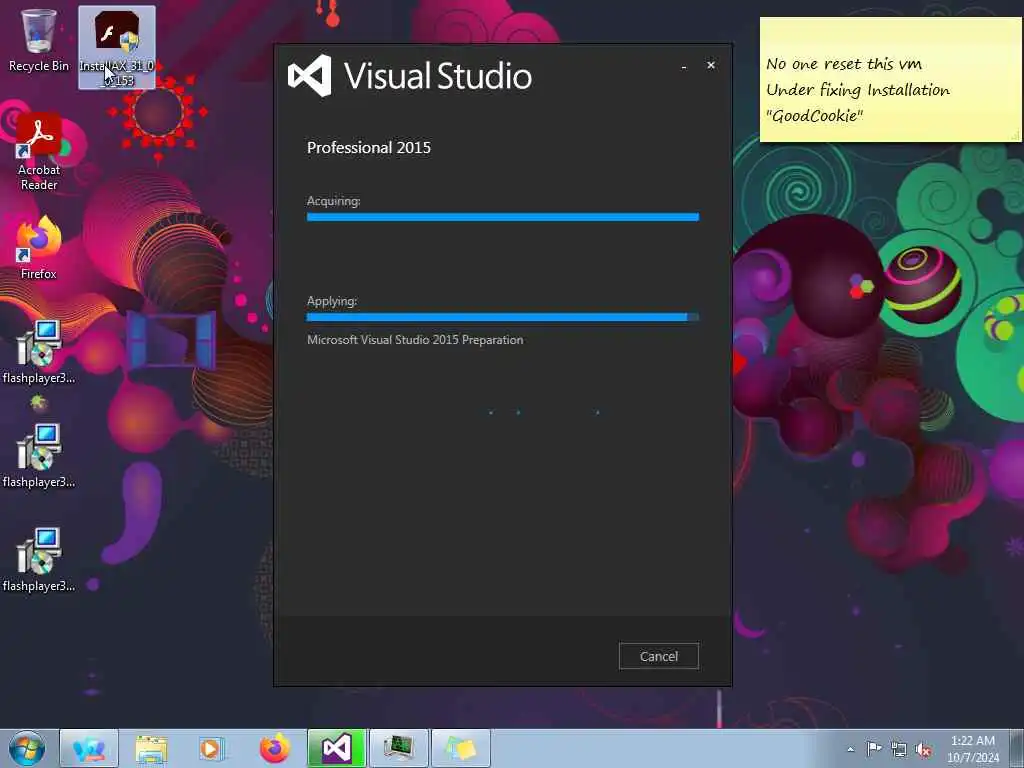Select the InstallAX Flash installer desktop icon

click(117, 47)
